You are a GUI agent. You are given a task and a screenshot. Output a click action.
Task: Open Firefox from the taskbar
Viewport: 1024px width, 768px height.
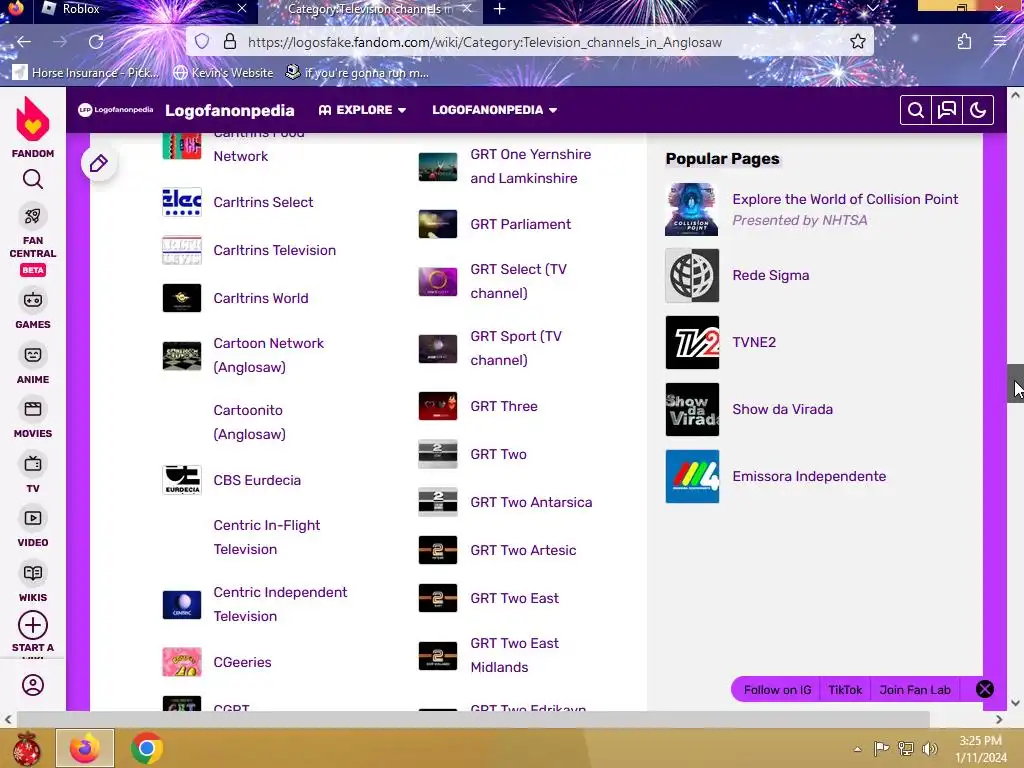click(85, 748)
